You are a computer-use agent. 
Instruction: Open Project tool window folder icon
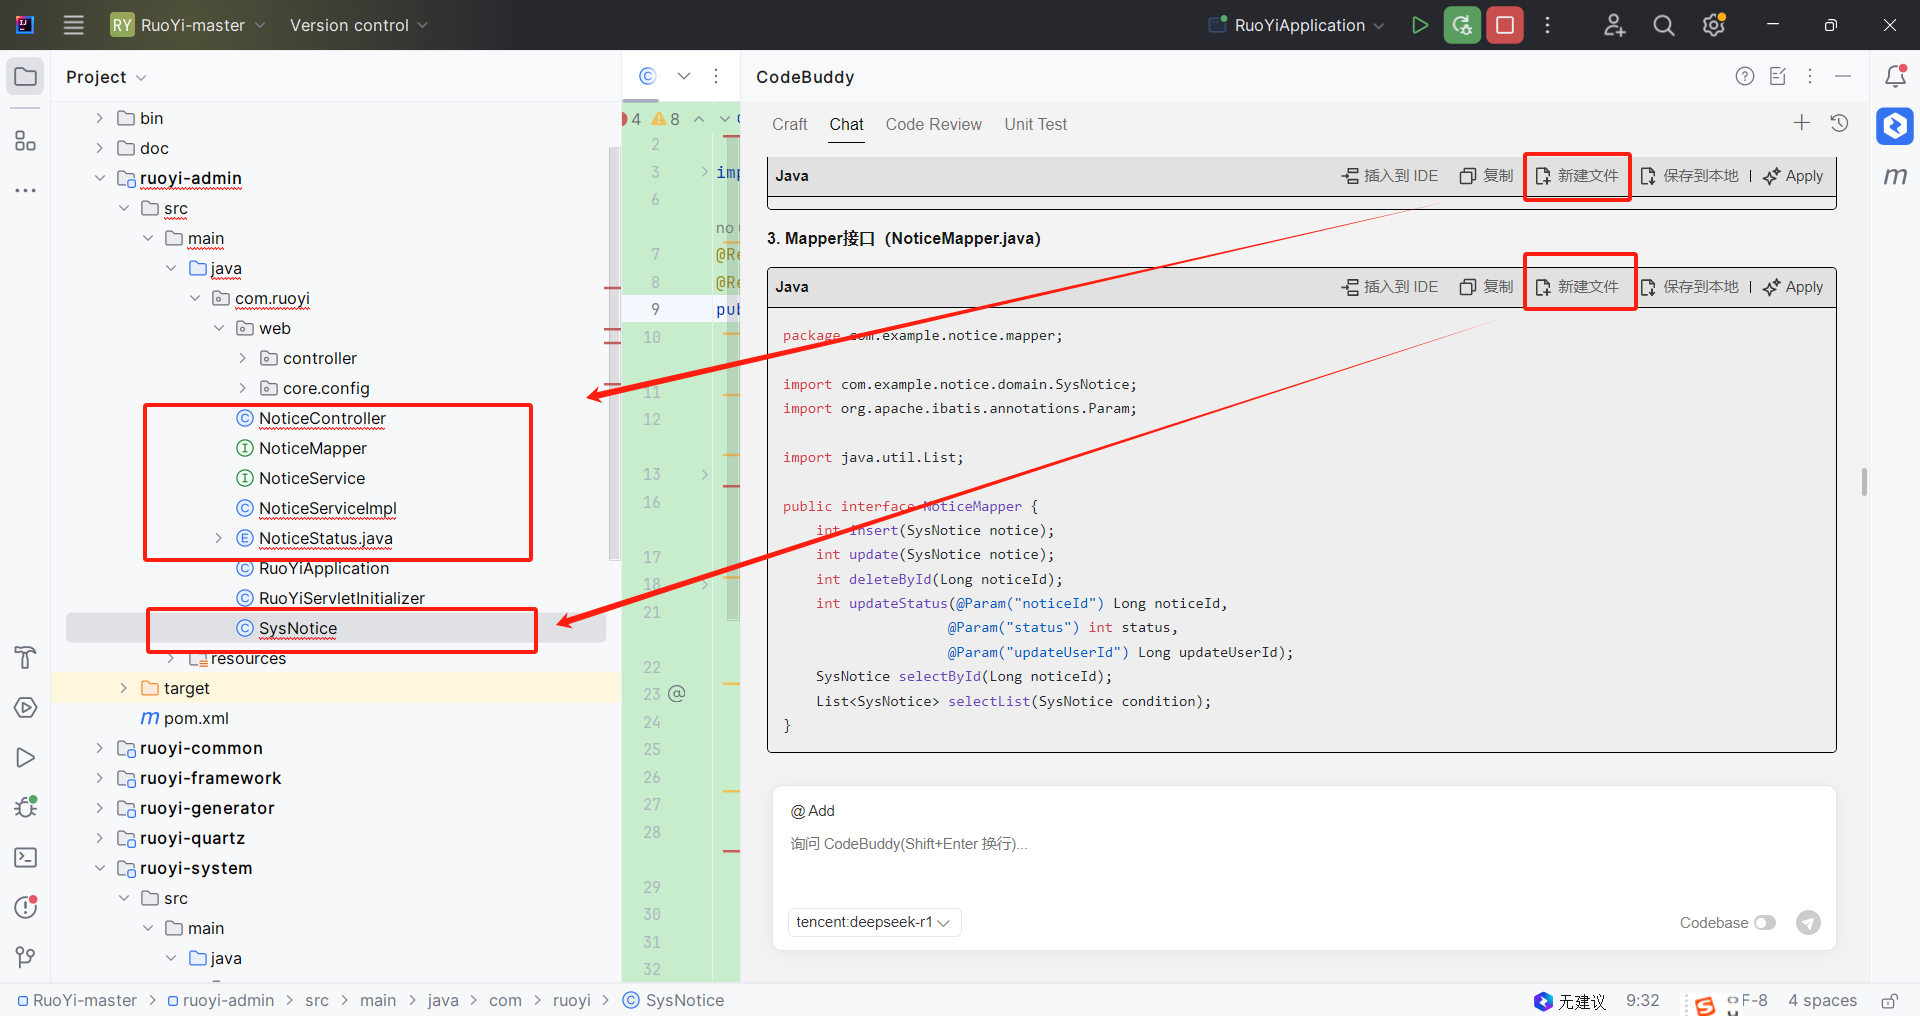(25, 77)
